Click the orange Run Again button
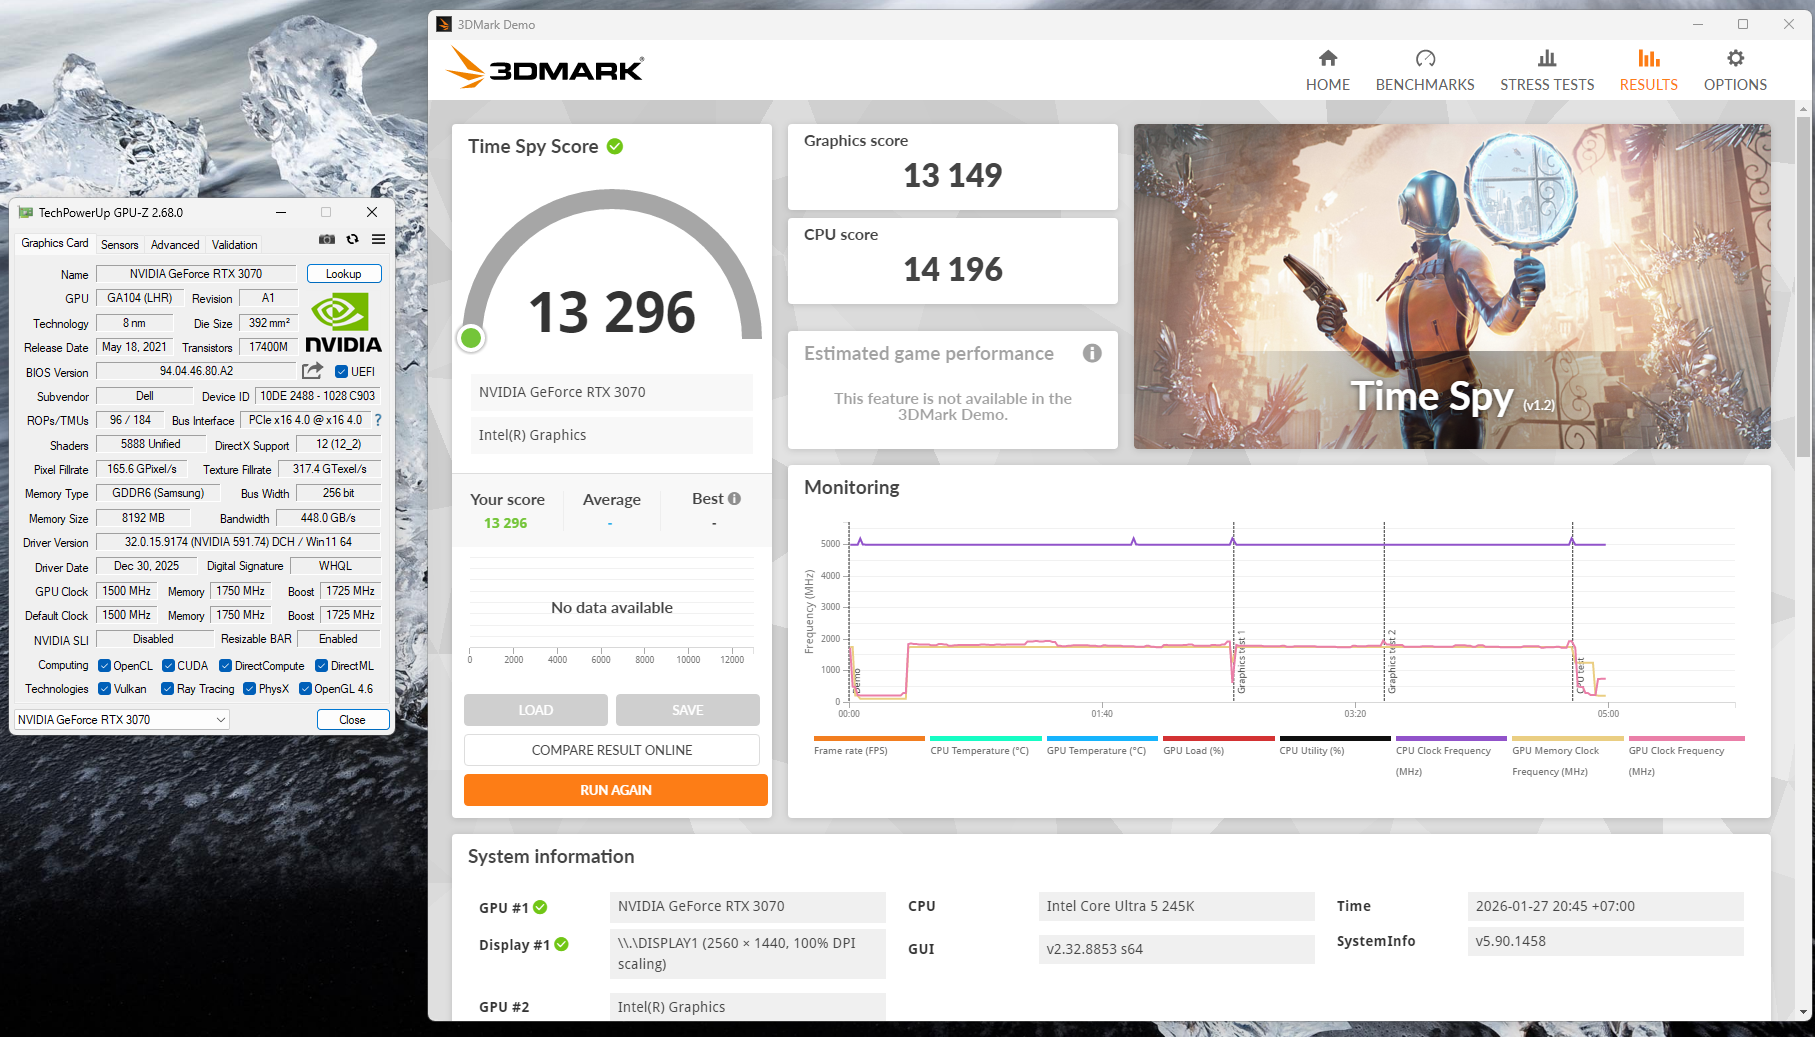Viewport: 1815px width, 1037px height. coord(615,790)
